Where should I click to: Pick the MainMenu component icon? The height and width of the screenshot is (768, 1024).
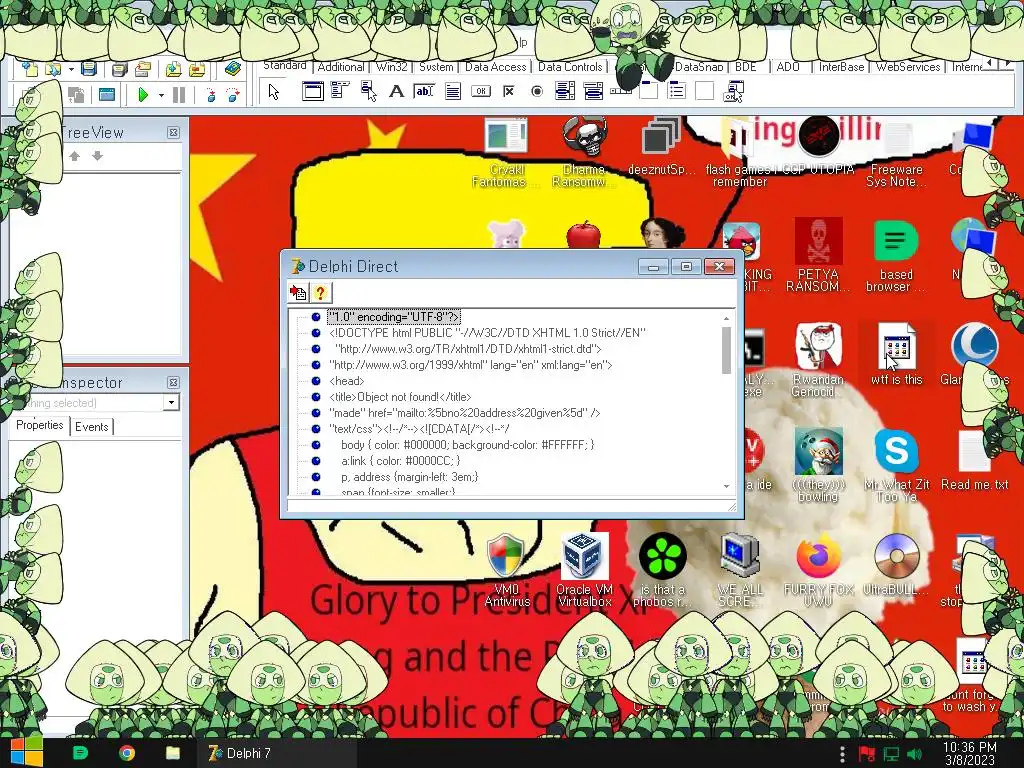(x=340, y=91)
